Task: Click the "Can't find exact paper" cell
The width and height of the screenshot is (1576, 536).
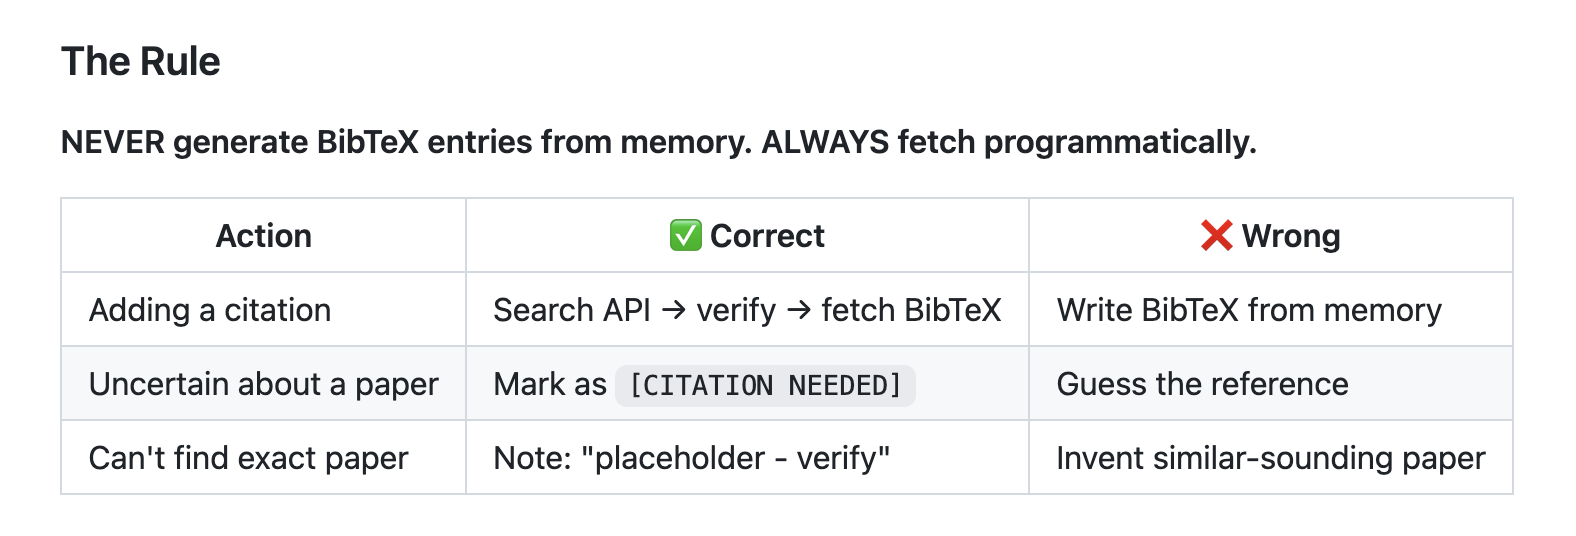Action: point(248,458)
